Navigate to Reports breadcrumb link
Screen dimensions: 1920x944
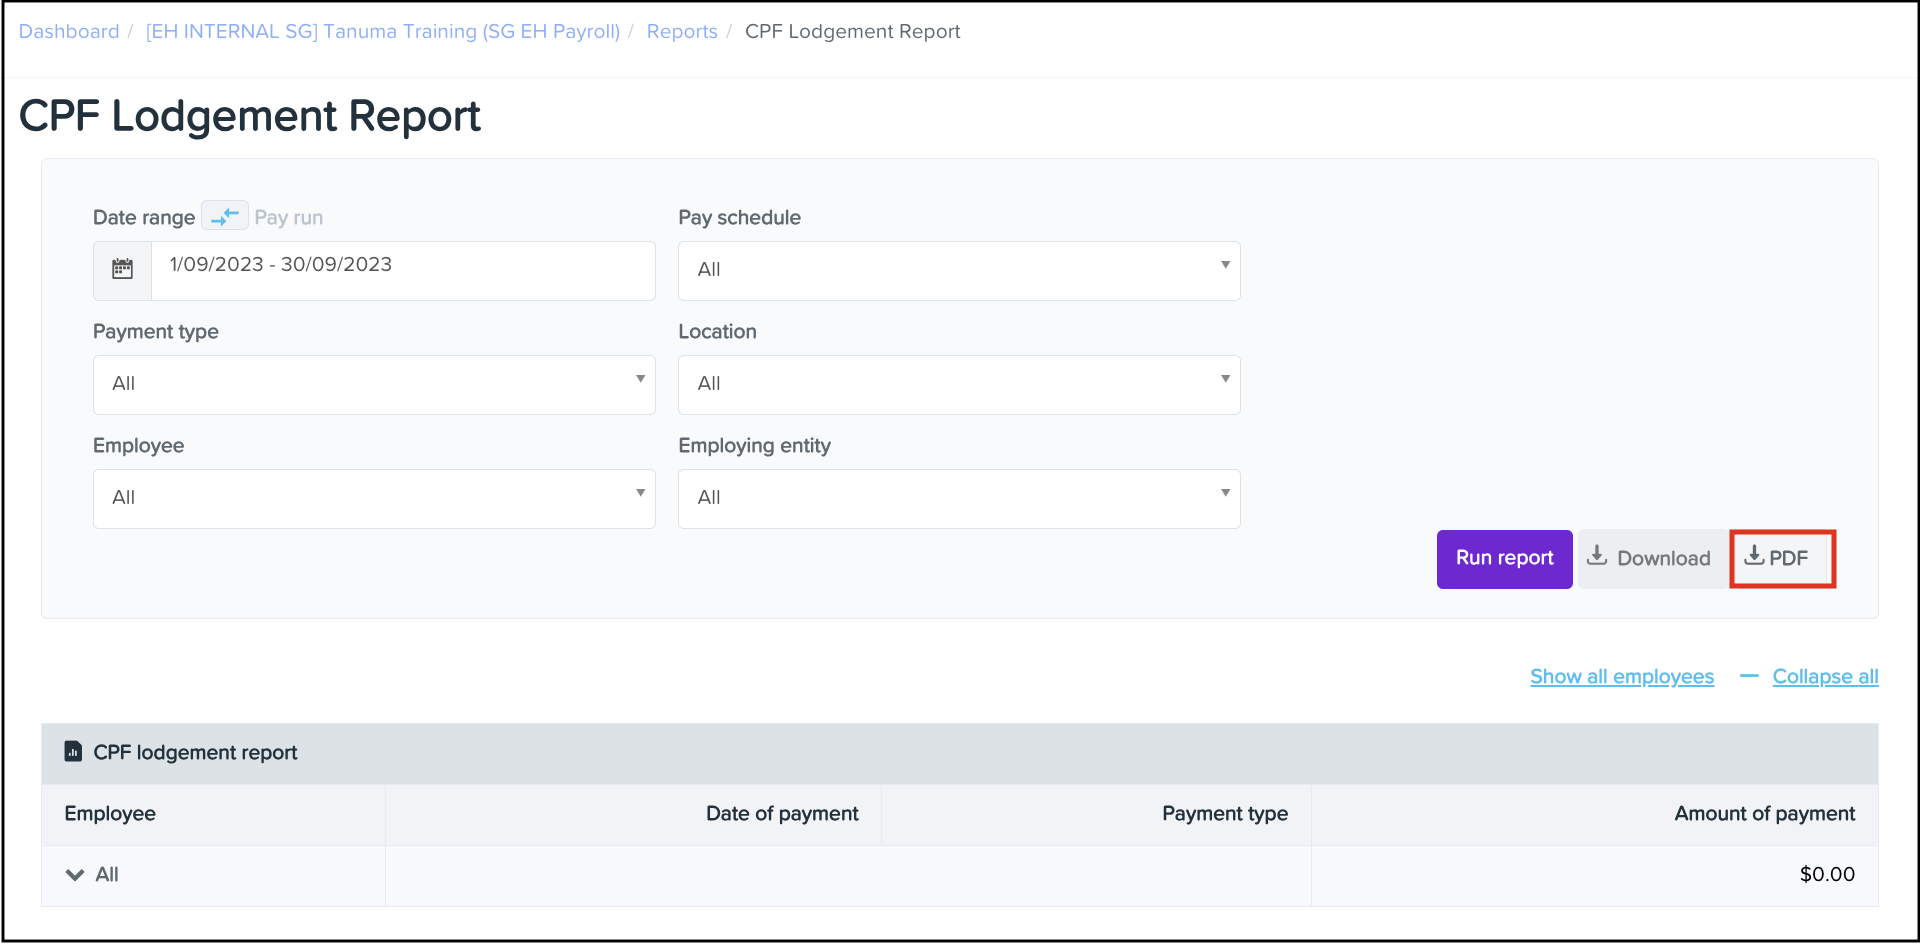point(682,32)
